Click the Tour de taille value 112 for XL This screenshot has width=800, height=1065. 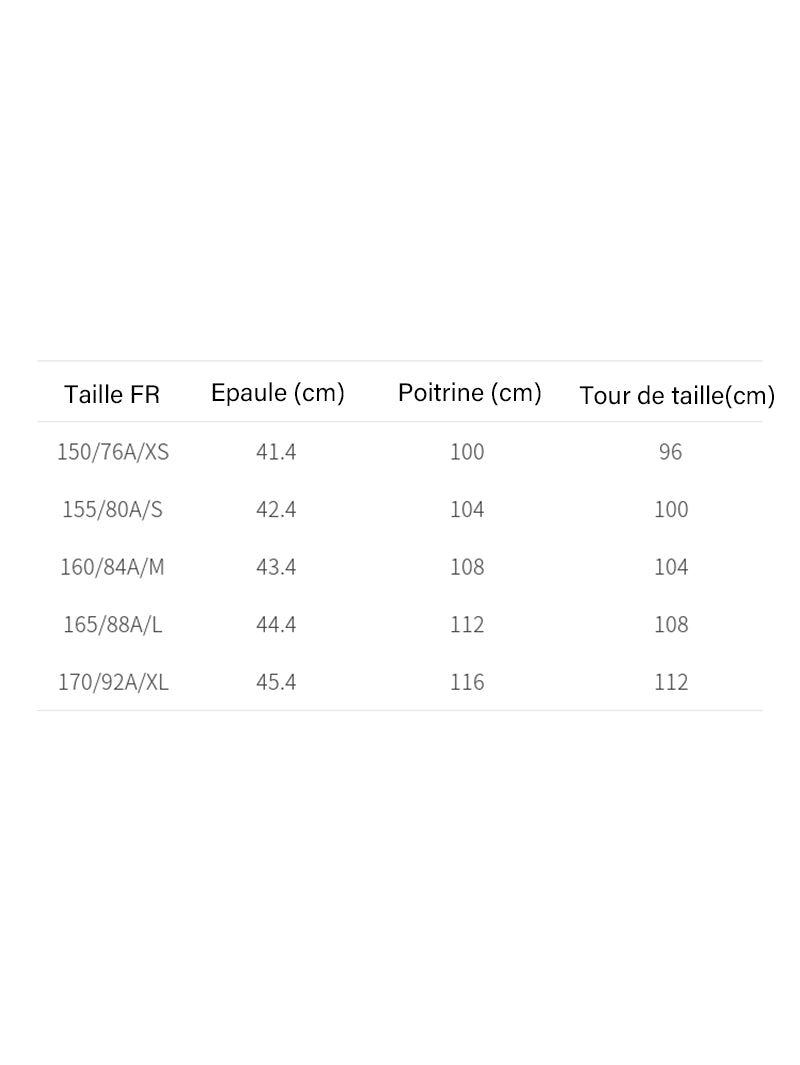671,682
